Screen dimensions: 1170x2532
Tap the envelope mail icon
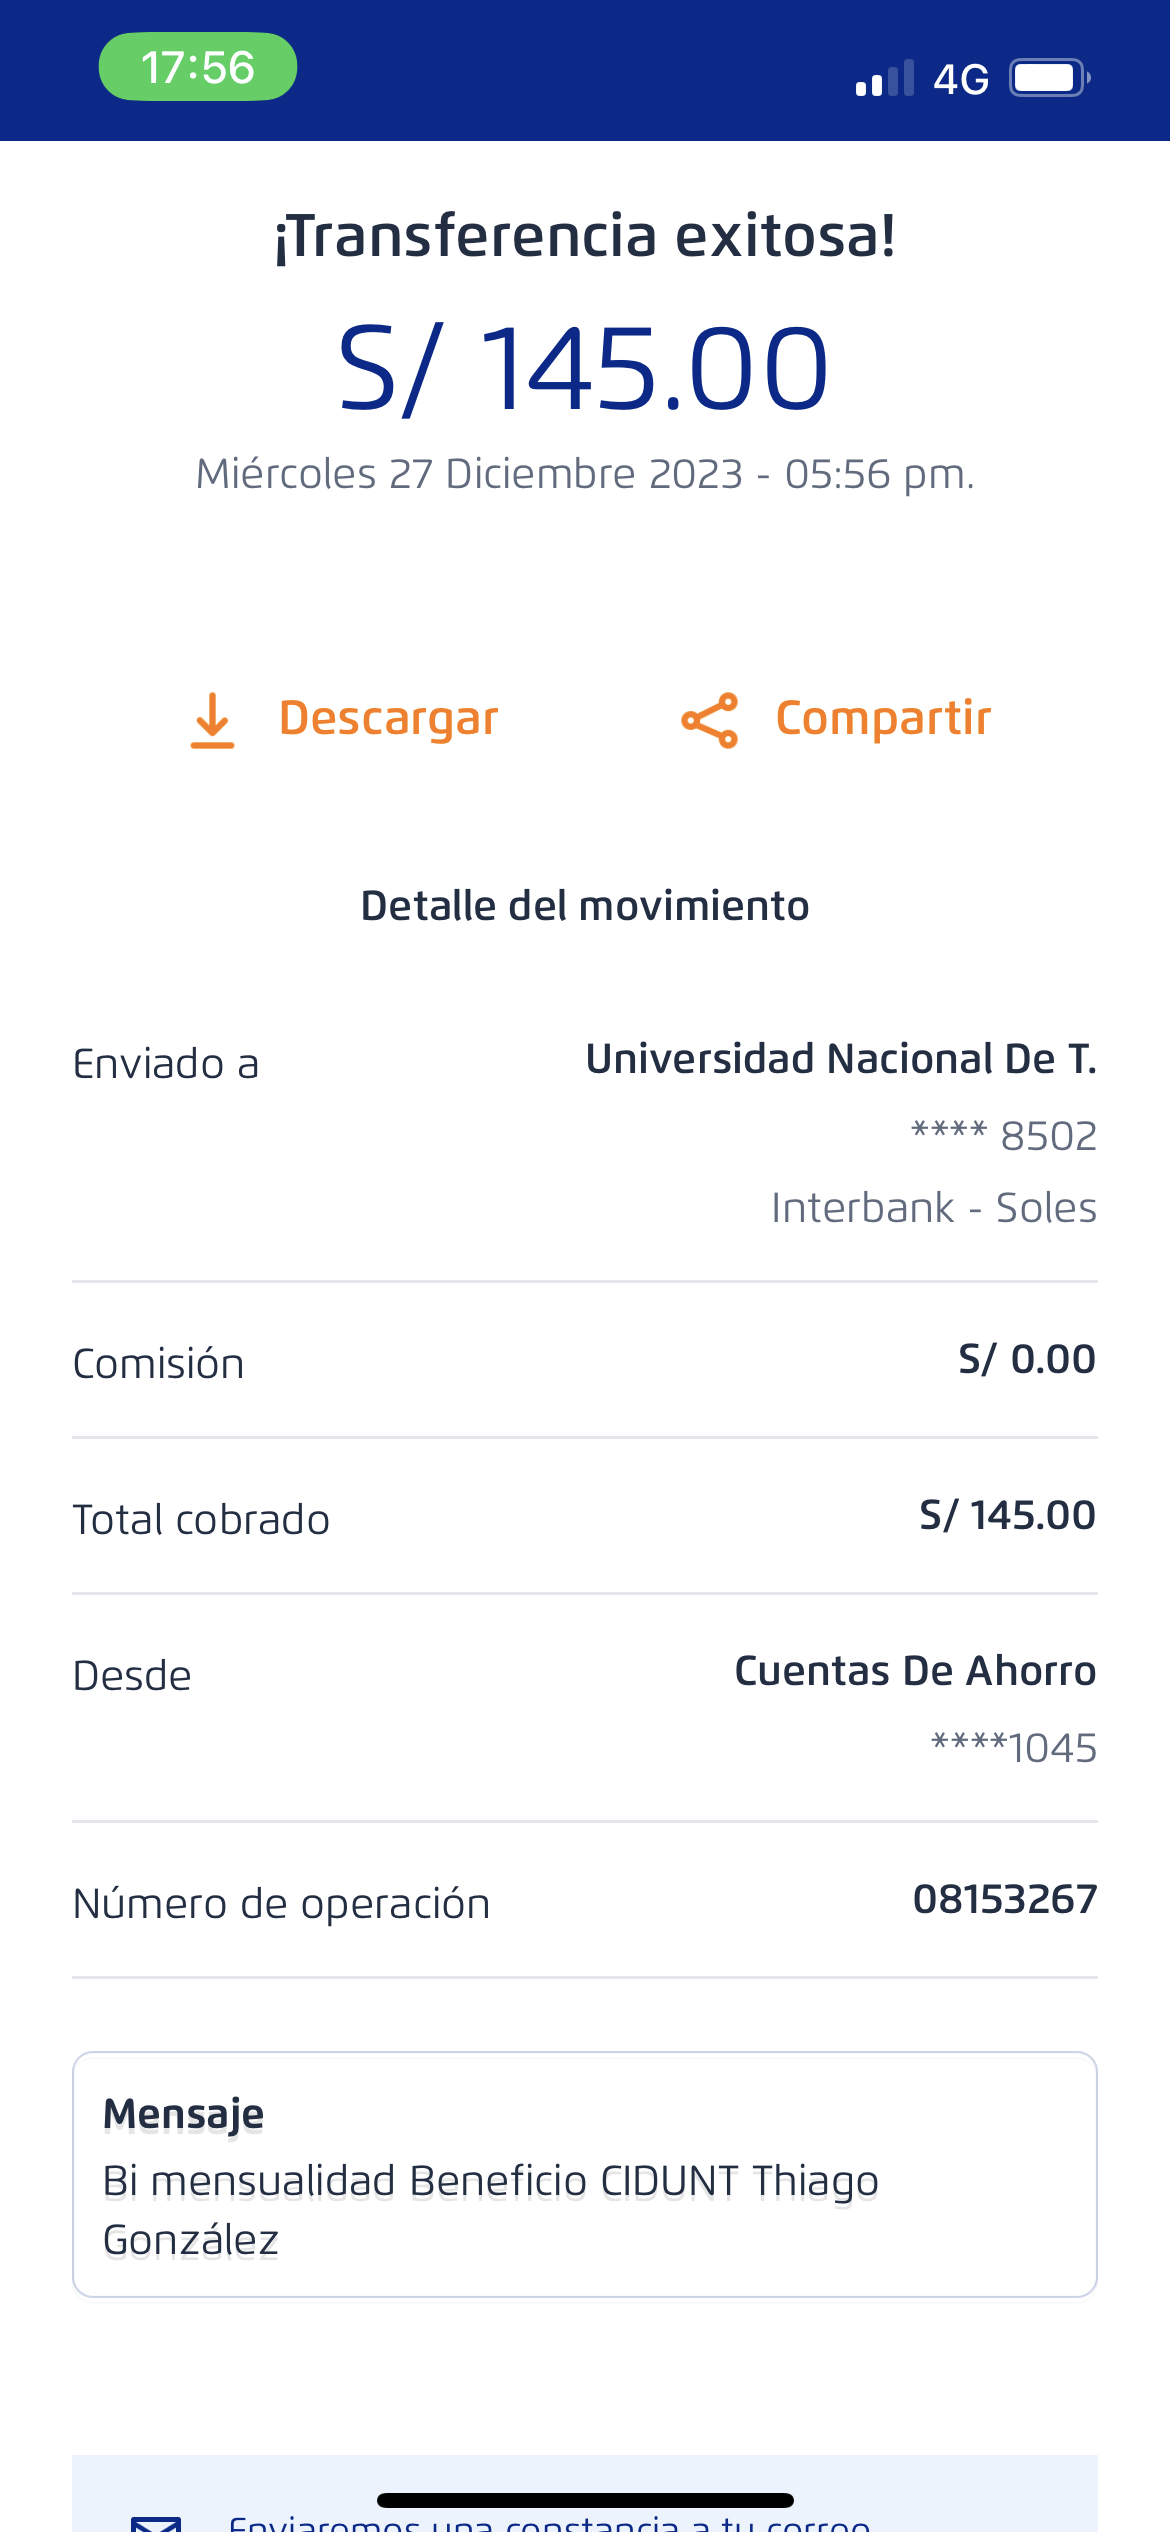point(157,2520)
